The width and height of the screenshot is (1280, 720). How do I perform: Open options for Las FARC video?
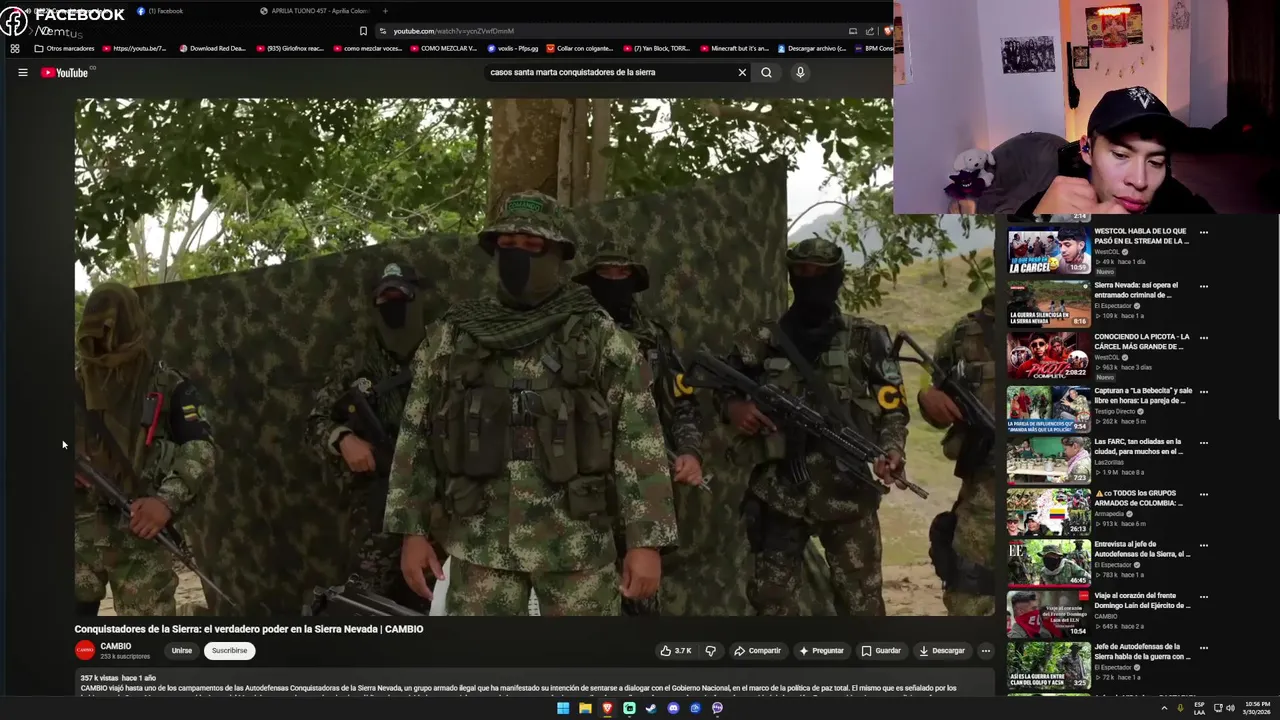tap(1203, 443)
